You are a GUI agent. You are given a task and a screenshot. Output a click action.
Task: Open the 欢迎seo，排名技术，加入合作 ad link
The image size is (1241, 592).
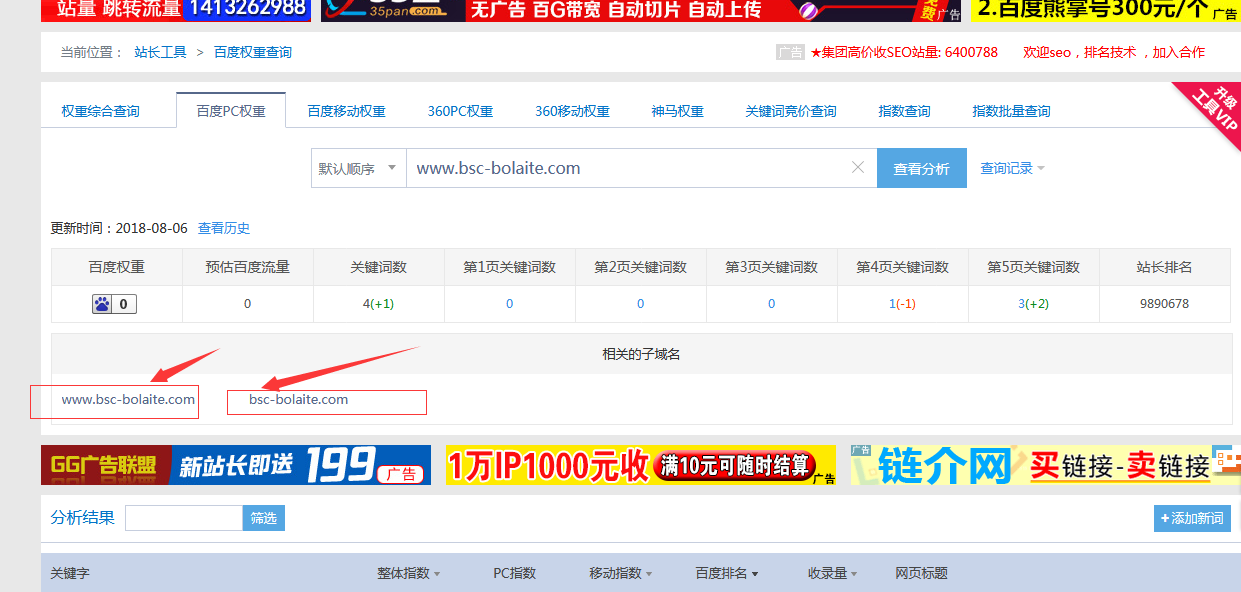click(x=1114, y=52)
